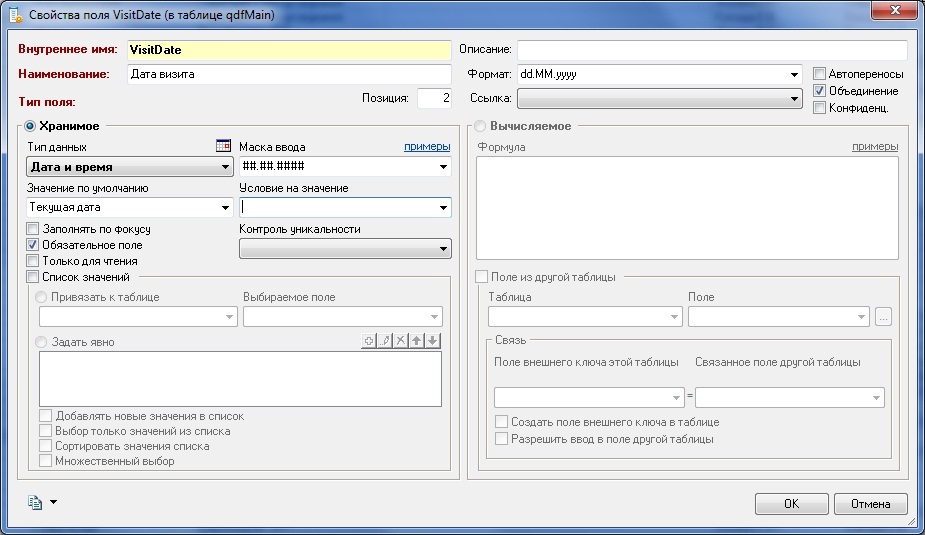Click the Отмена button
This screenshot has width=925, height=535.
(869, 504)
